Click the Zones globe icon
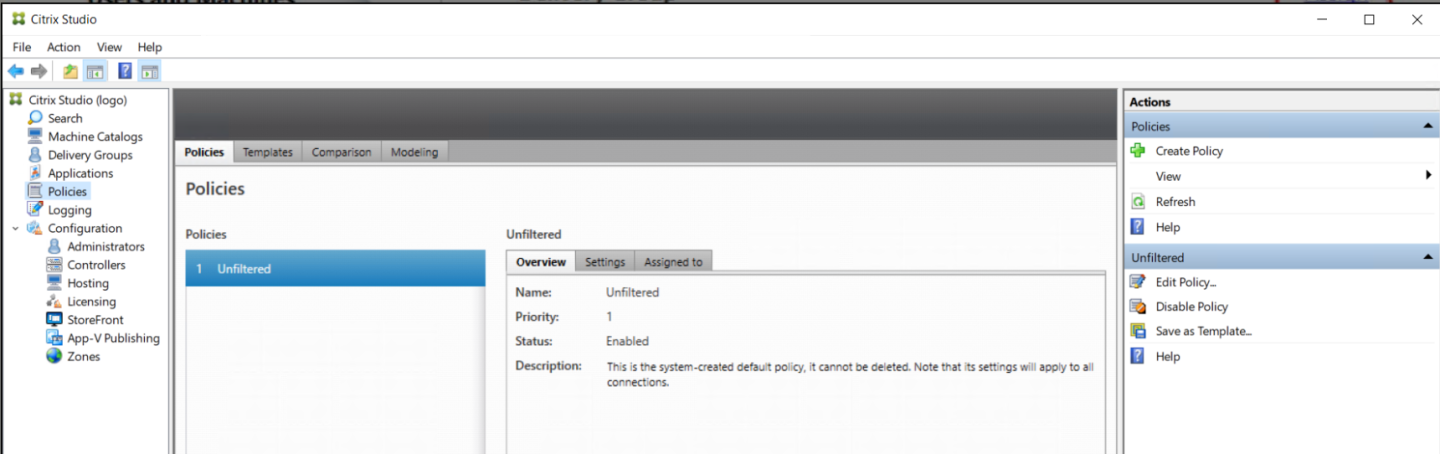Screen dimensions: 1440x454 (54, 356)
